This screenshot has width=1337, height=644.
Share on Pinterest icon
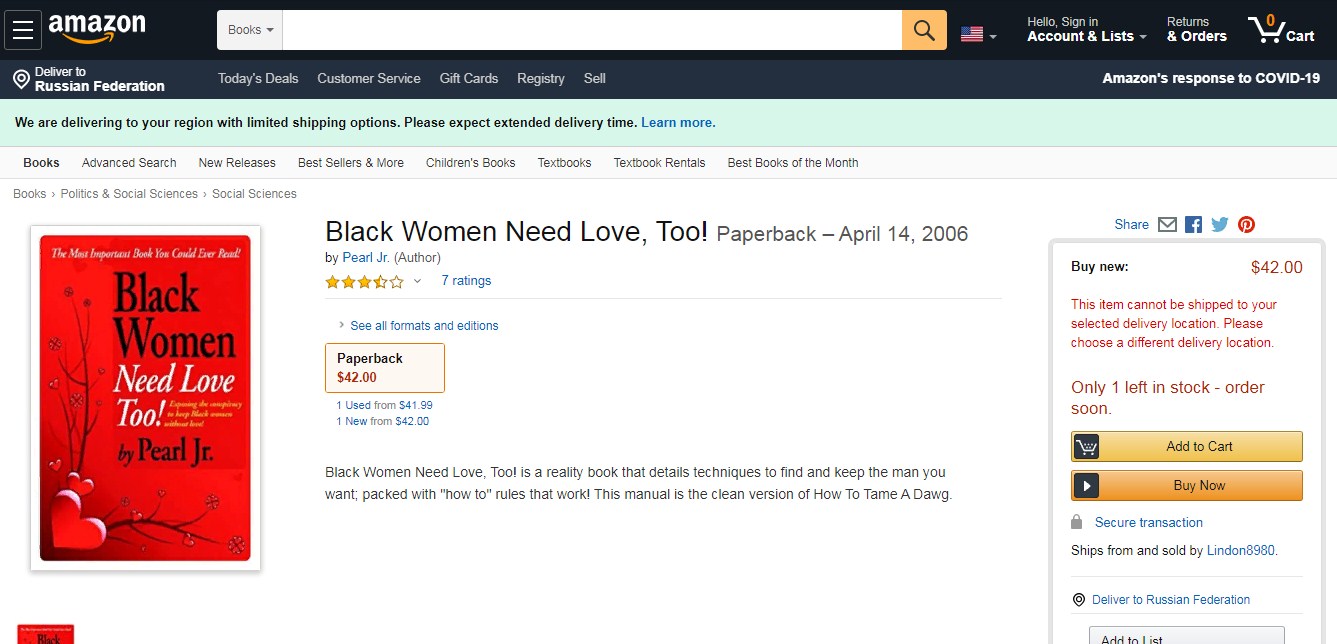pyautogui.click(x=1246, y=225)
